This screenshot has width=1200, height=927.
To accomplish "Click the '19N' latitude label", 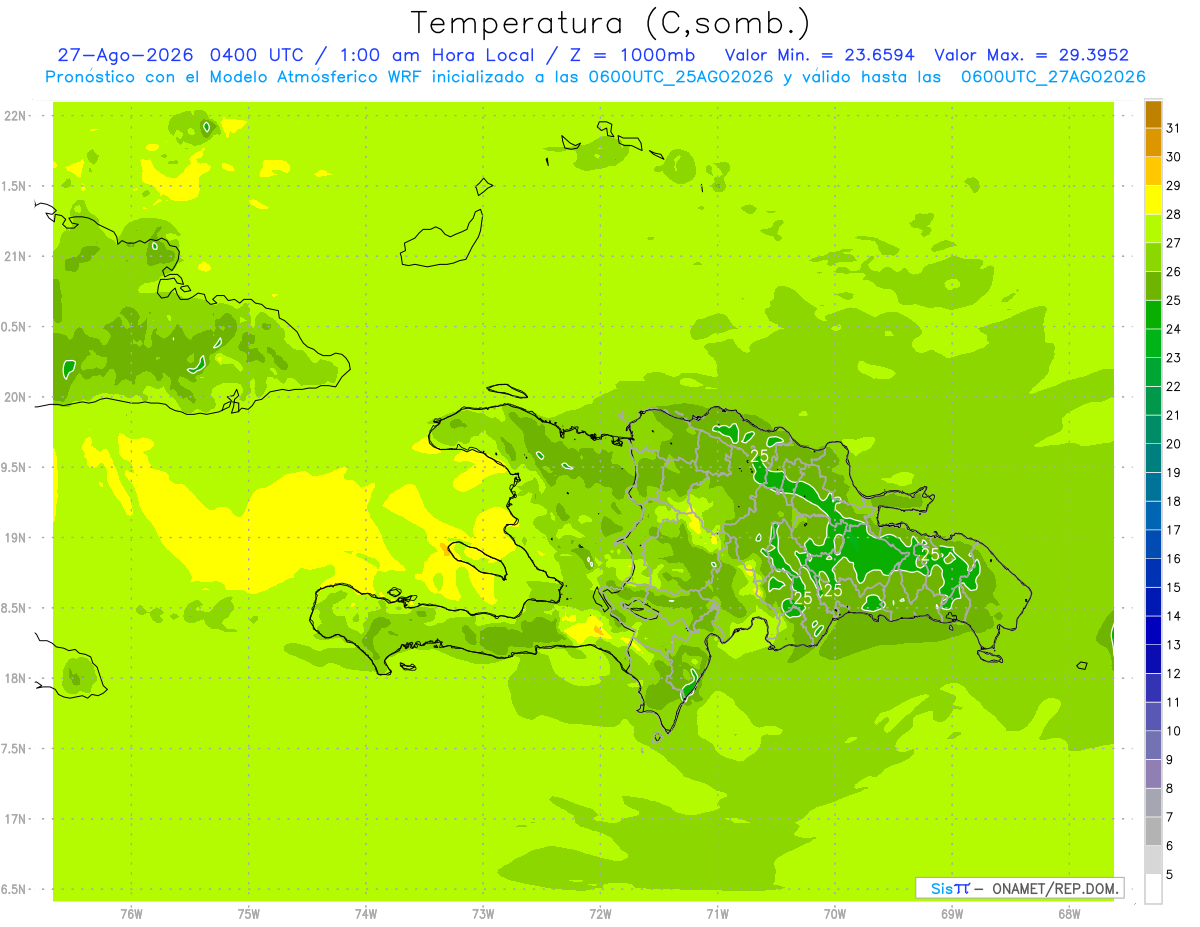I will click(16, 537).
